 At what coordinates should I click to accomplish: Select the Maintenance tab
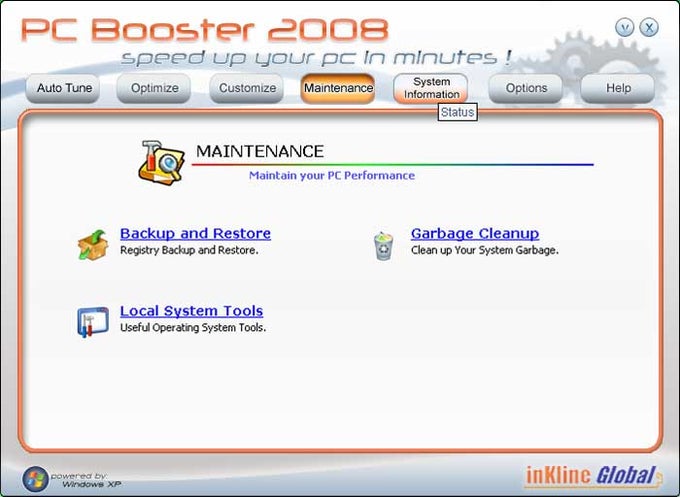pyautogui.click(x=338, y=88)
